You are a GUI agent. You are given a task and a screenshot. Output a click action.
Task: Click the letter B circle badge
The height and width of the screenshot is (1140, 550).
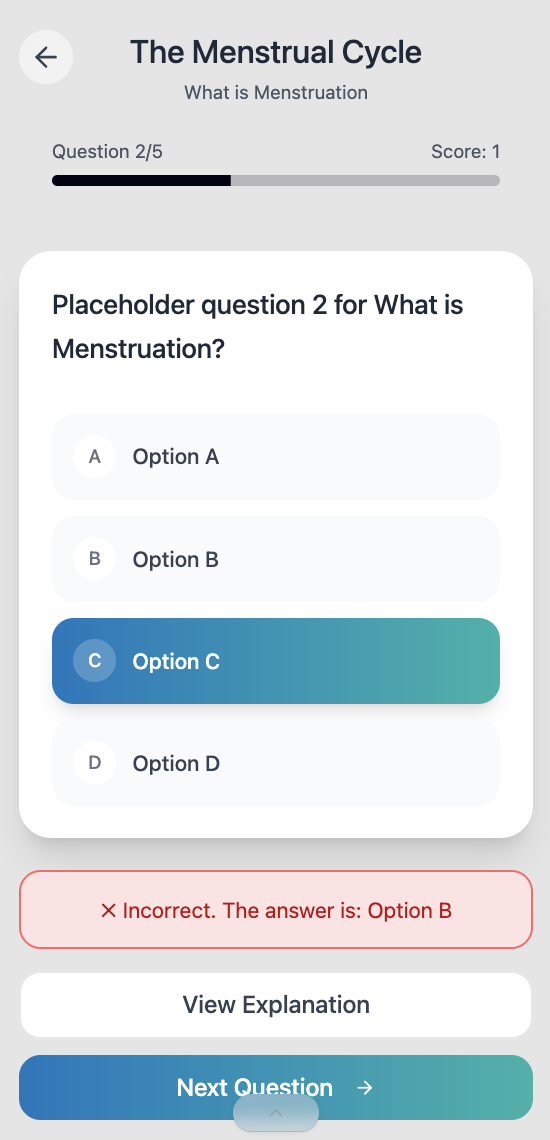(x=95, y=559)
